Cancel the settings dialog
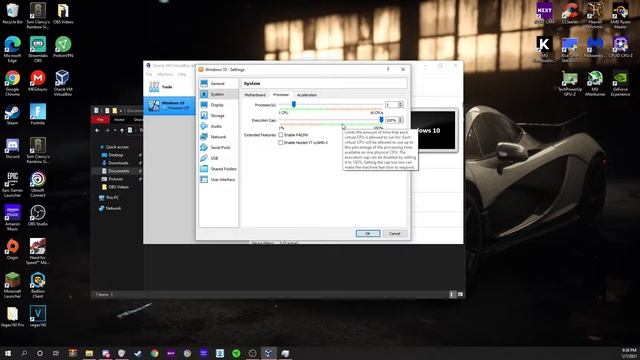The width and height of the screenshot is (640, 360). [x=395, y=233]
